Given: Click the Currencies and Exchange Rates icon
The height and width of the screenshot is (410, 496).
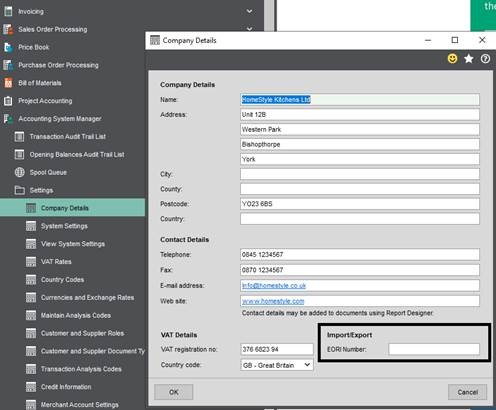Looking at the screenshot, I should 31,297.
